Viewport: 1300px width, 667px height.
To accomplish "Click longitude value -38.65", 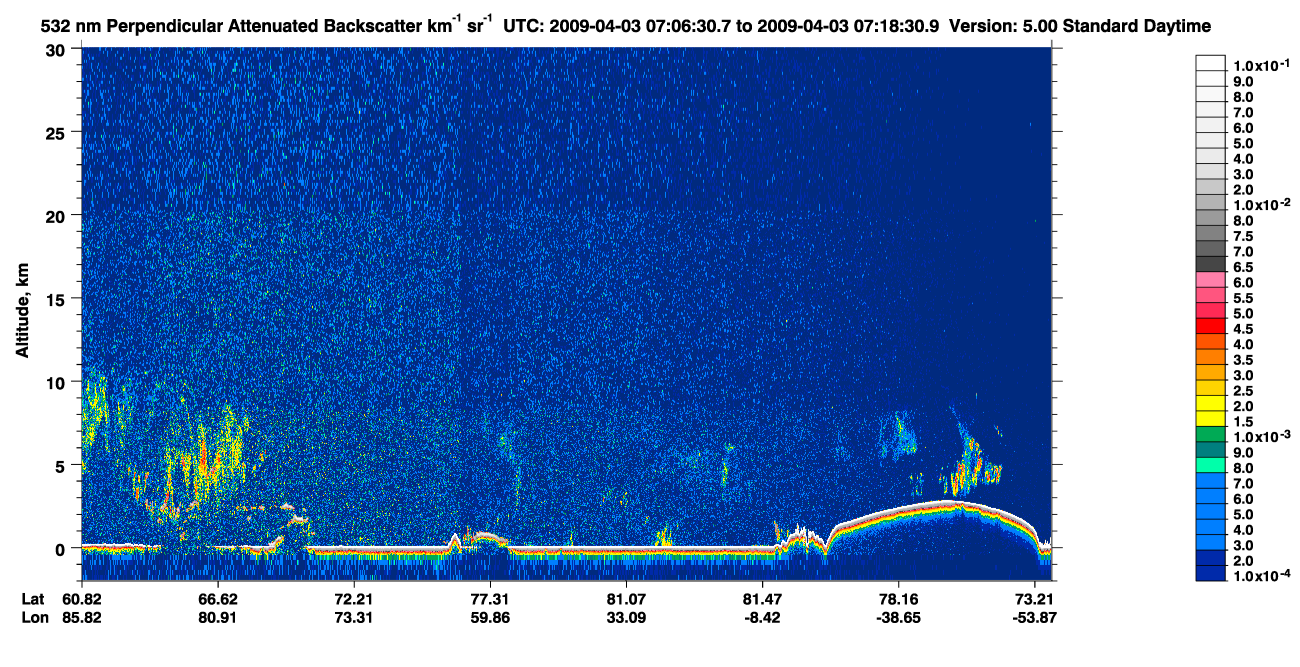I will click(898, 617).
